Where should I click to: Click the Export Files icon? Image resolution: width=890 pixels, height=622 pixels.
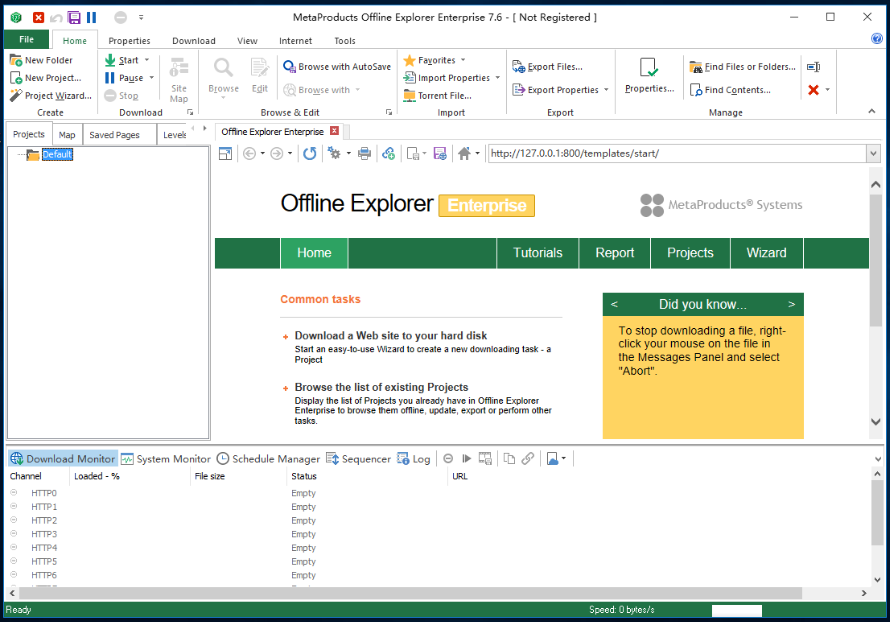point(521,66)
